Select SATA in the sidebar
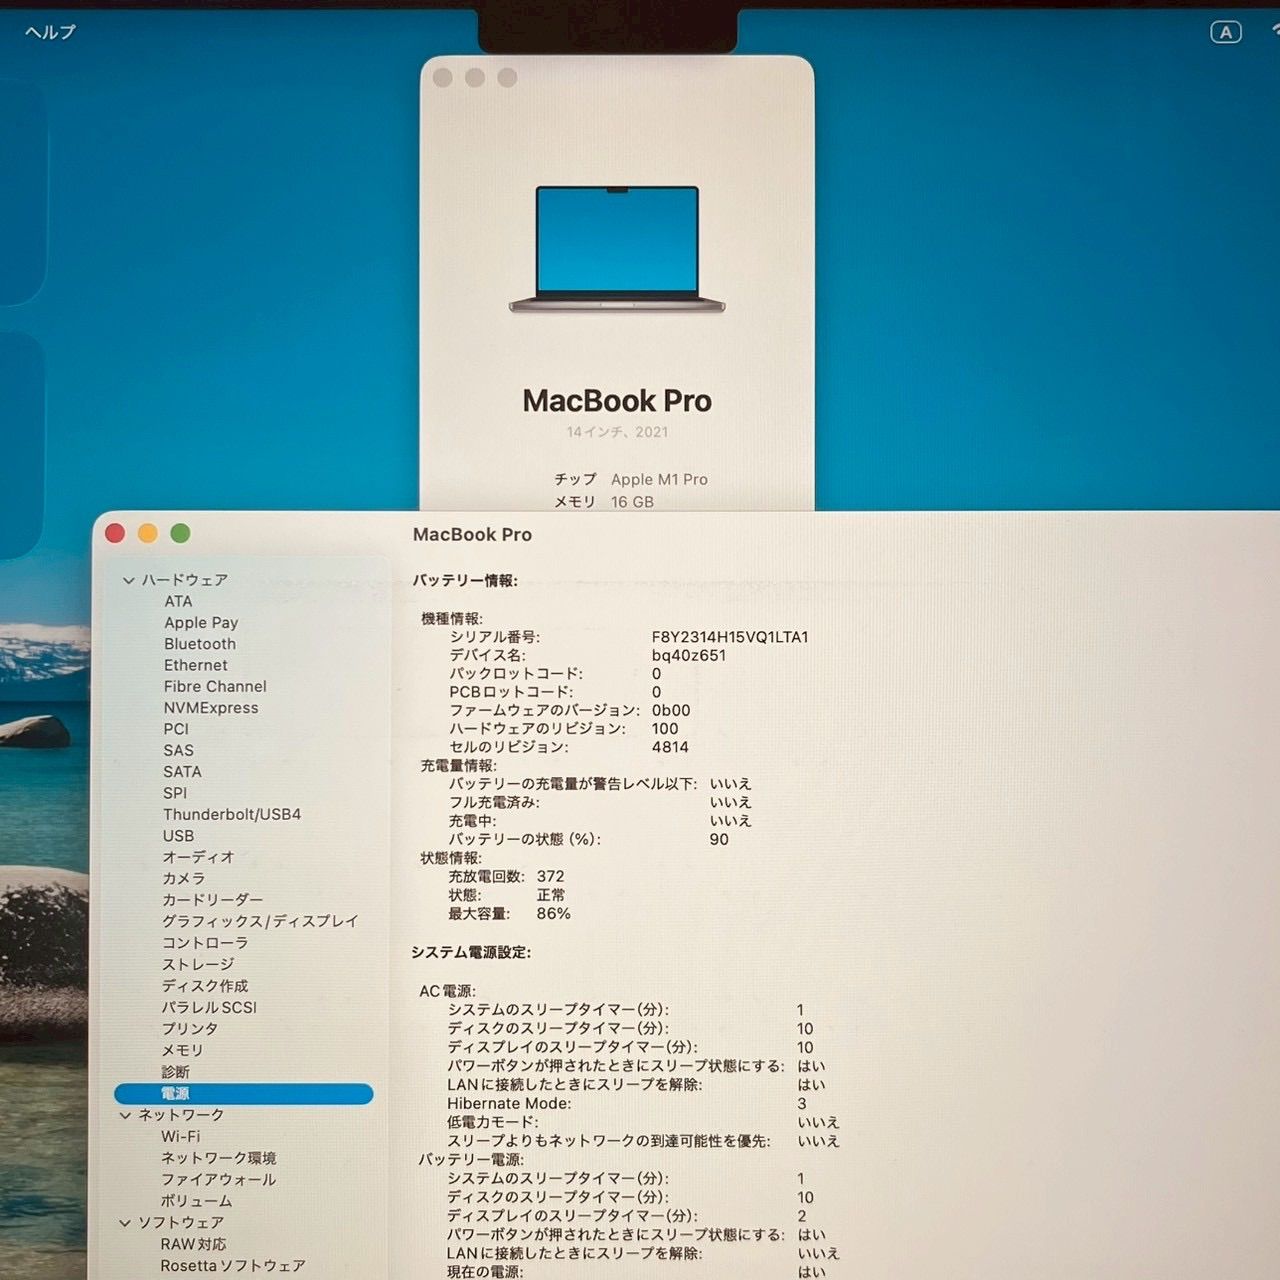 (182, 771)
